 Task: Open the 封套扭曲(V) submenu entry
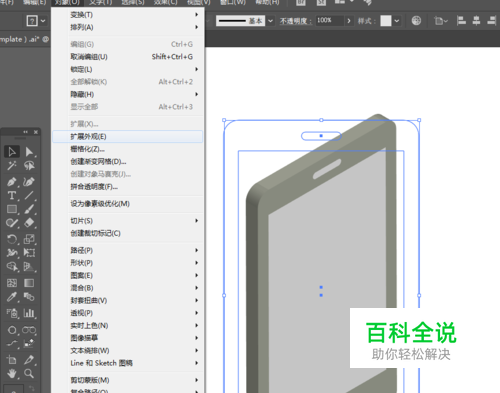128,300
